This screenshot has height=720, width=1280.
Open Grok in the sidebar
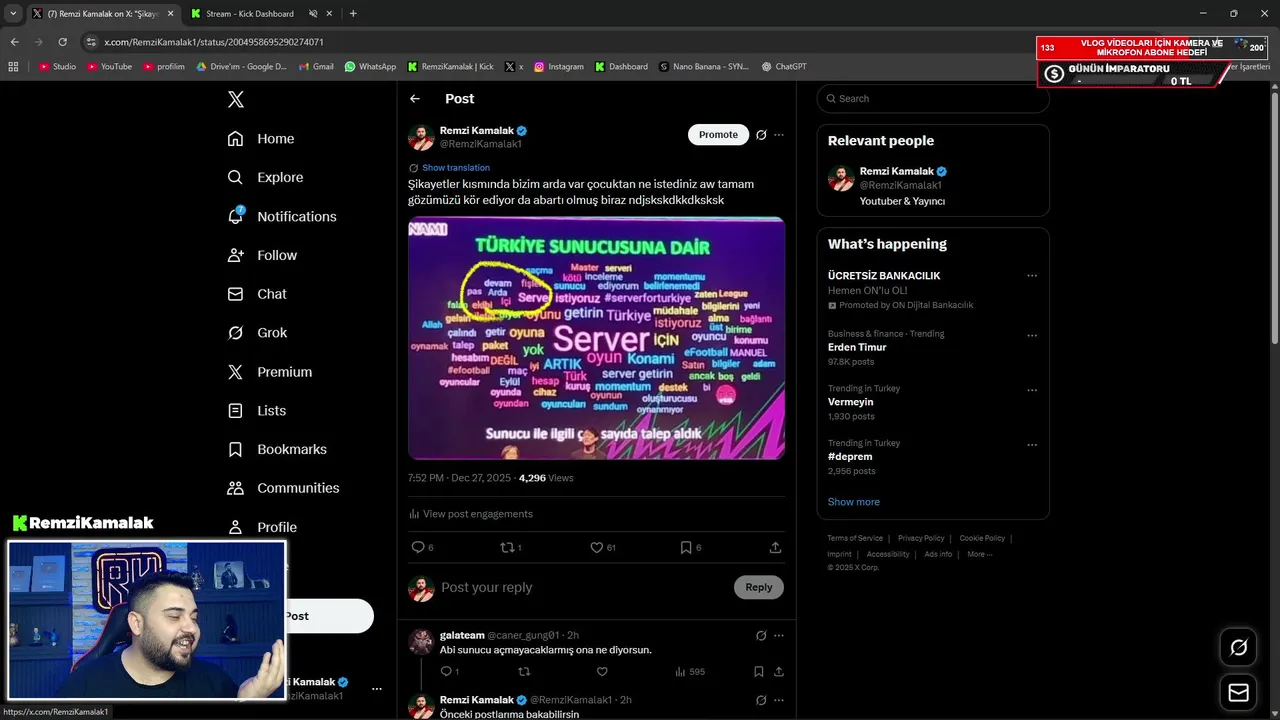point(257,333)
